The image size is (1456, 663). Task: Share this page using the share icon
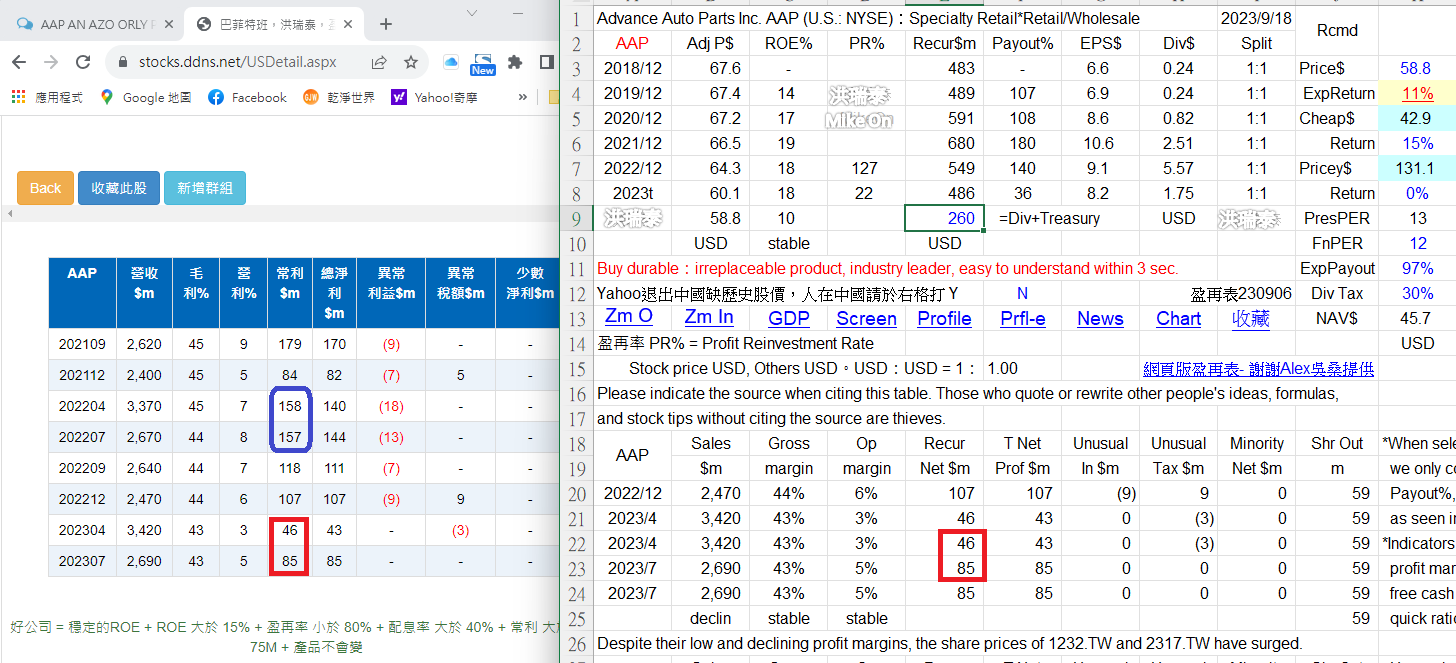coord(379,62)
